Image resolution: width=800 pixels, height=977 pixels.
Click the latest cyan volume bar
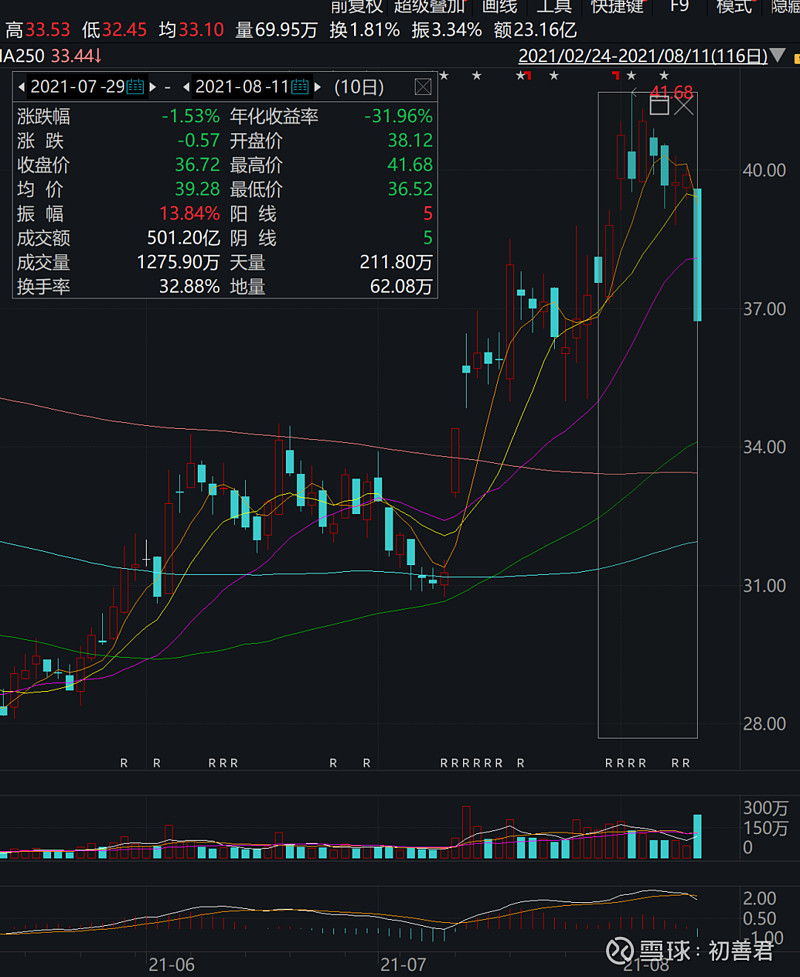coord(697,836)
